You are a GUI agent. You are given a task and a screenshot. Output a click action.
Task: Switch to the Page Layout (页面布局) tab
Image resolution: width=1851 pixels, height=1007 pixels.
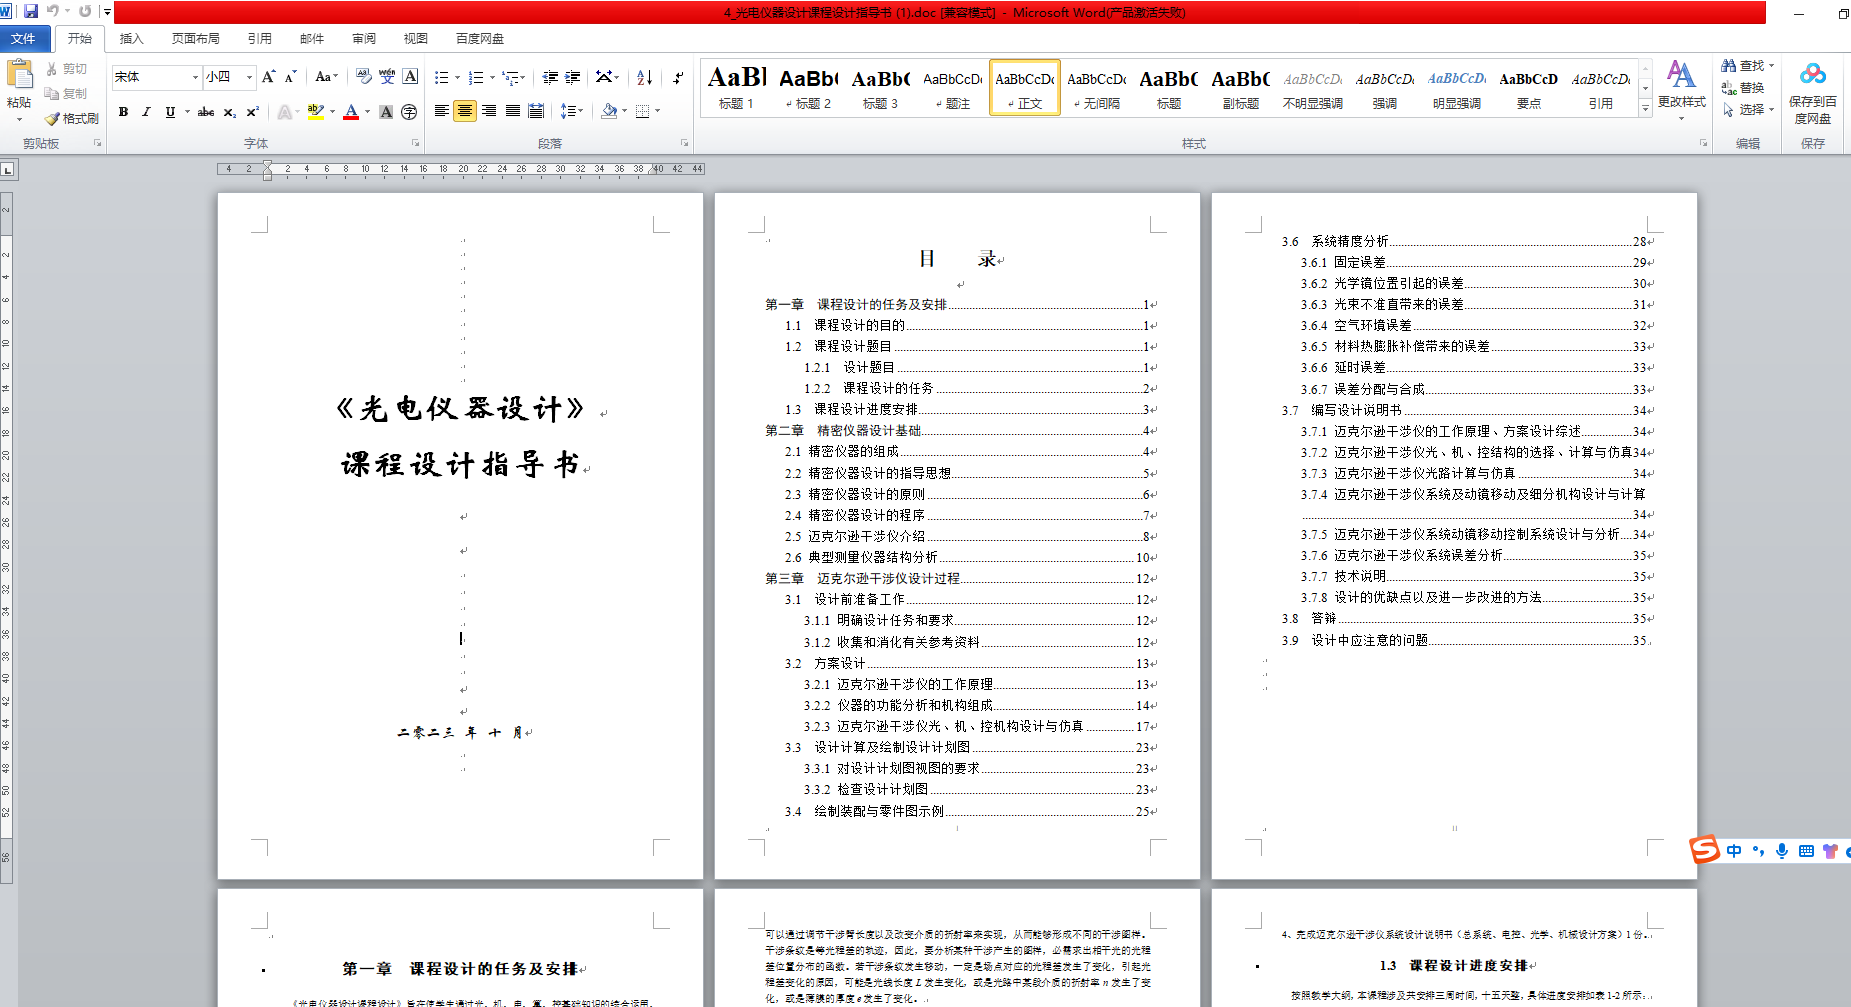tap(195, 38)
